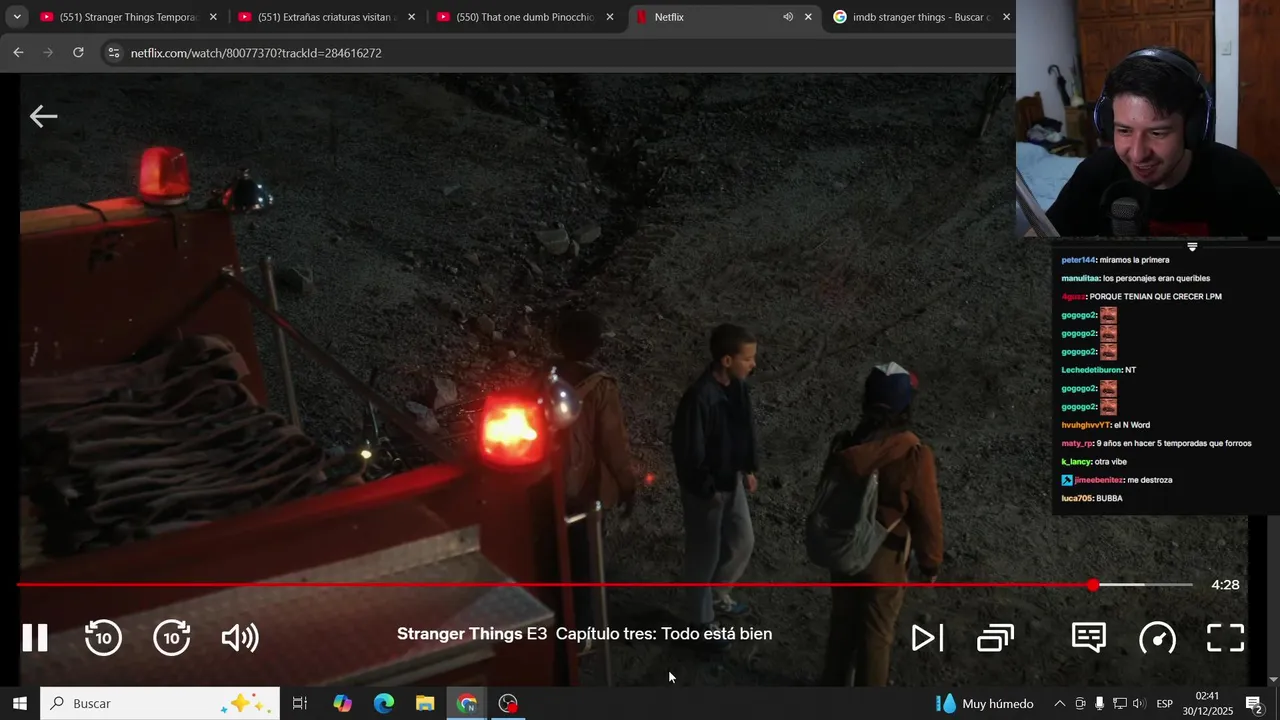This screenshot has width=1280, height=720.
Task: Open Microsoft Edge from the taskbar
Action: [384, 703]
